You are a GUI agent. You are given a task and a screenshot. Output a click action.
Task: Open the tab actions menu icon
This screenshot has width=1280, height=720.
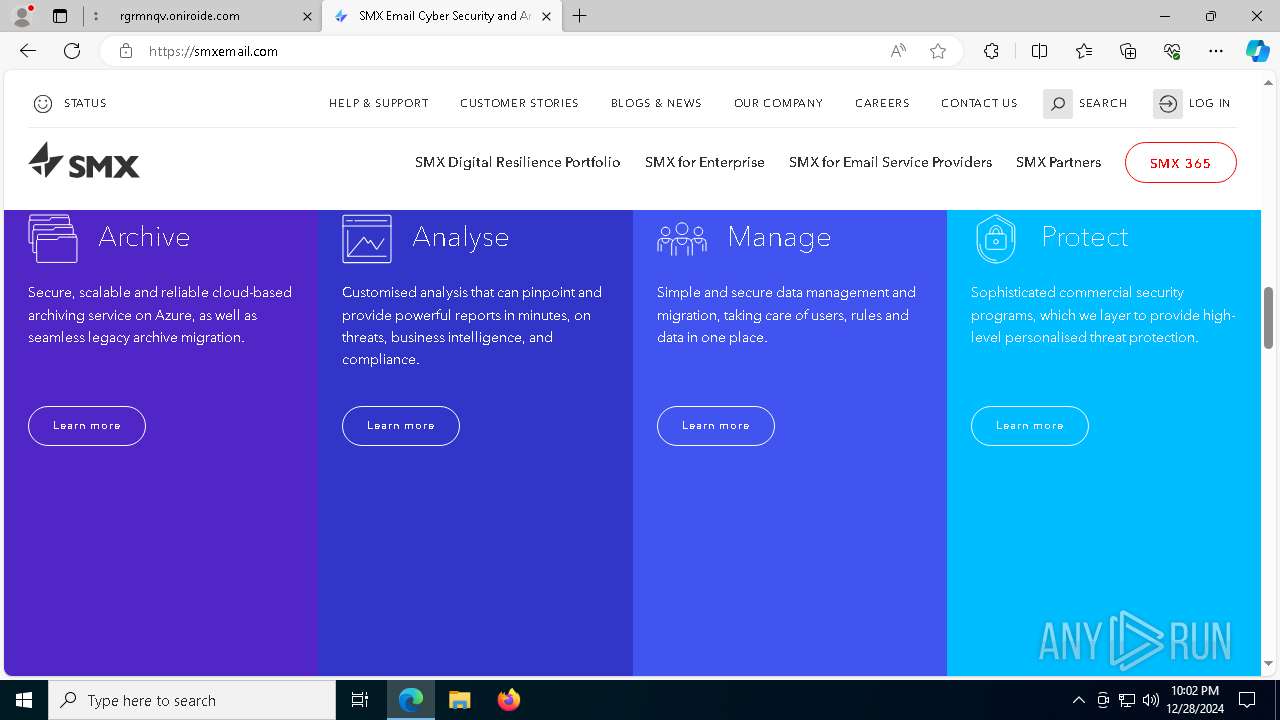(60, 16)
